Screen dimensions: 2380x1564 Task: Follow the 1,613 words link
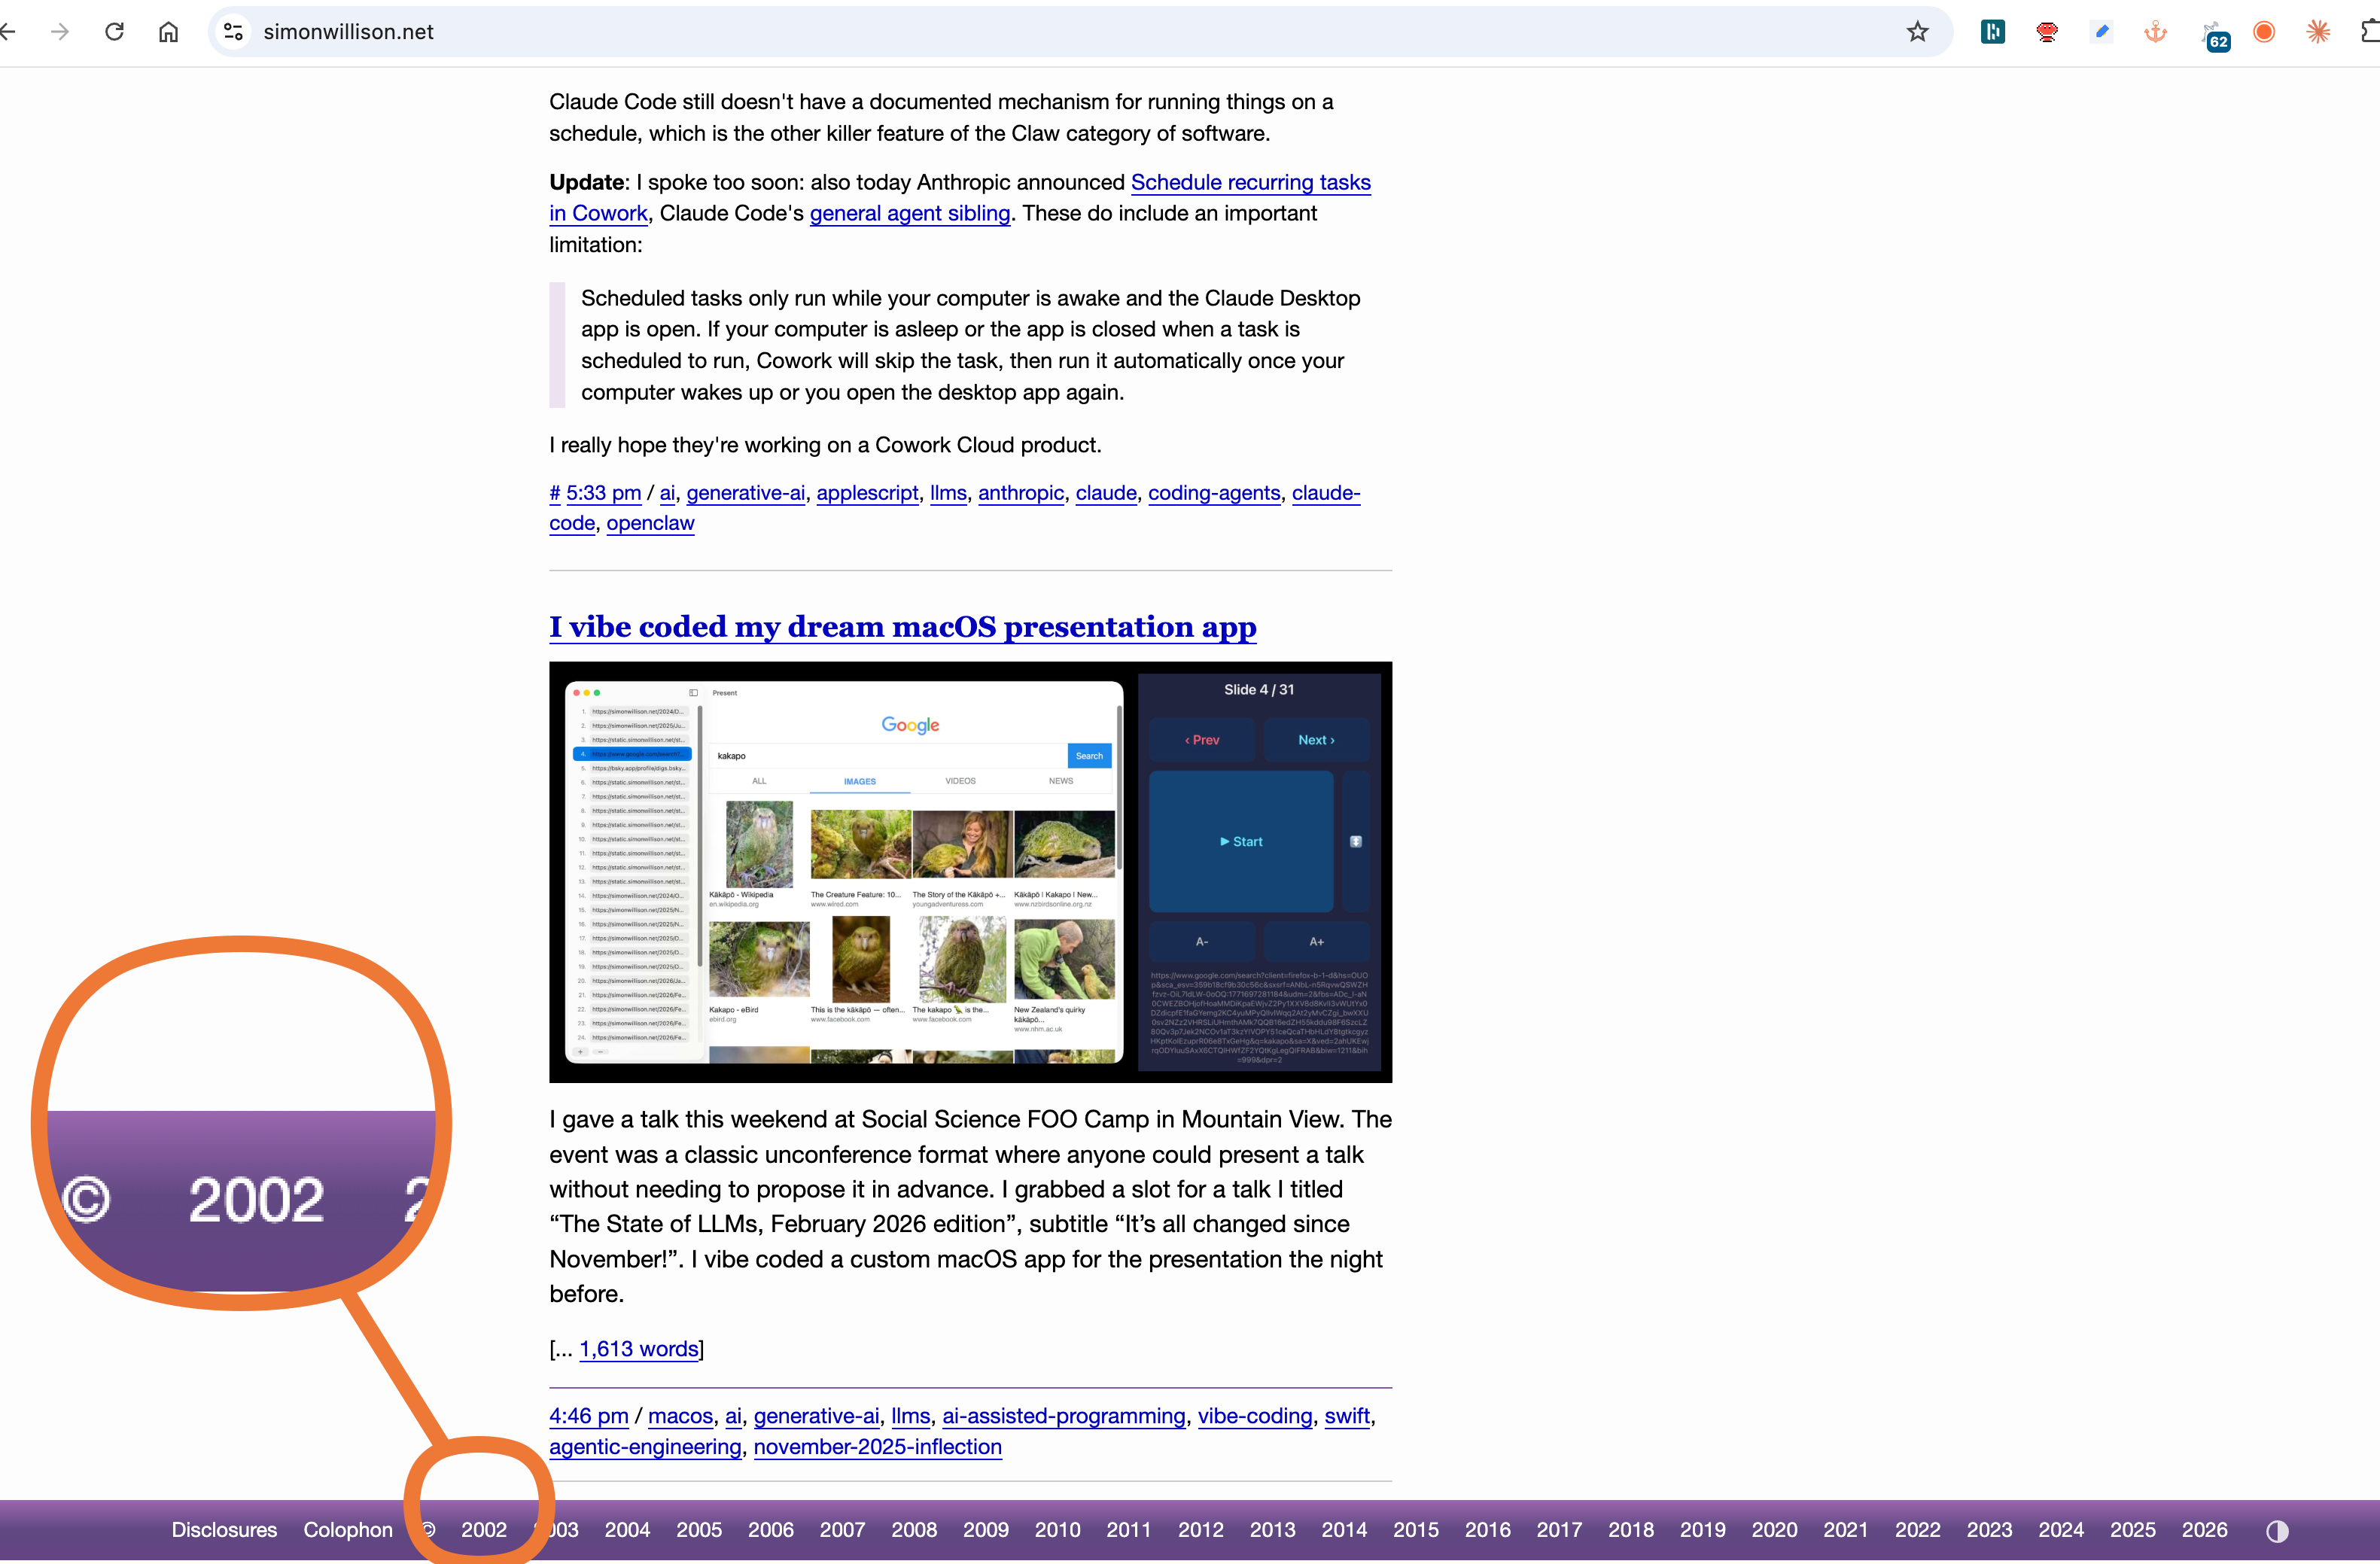(639, 1349)
